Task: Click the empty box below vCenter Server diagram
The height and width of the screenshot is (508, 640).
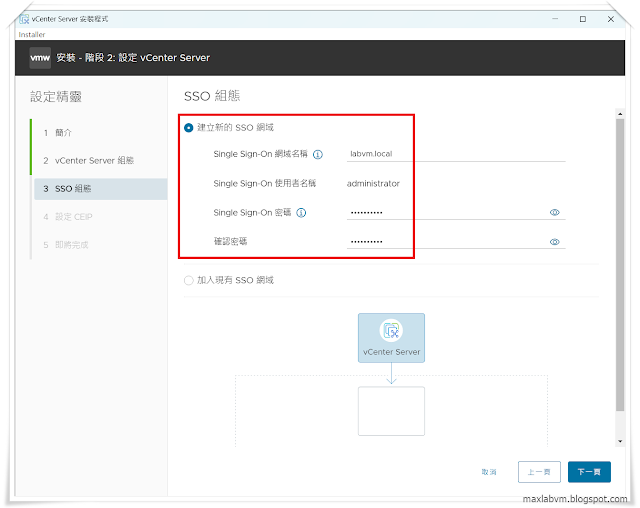Action: click(391, 411)
